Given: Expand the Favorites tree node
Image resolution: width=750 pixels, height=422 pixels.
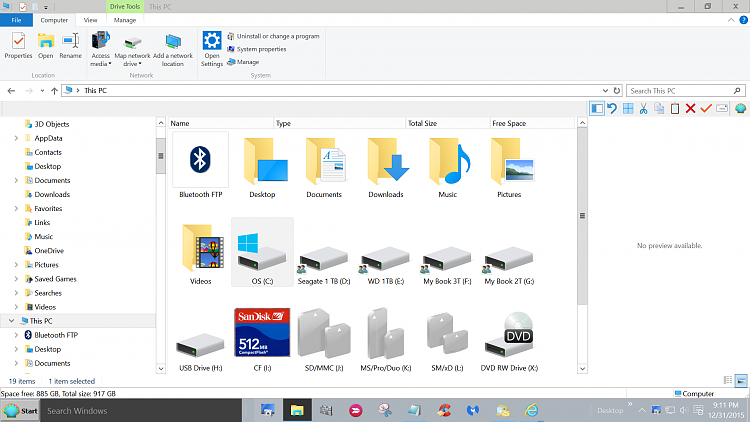Looking at the screenshot, I should [x=16, y=208].
